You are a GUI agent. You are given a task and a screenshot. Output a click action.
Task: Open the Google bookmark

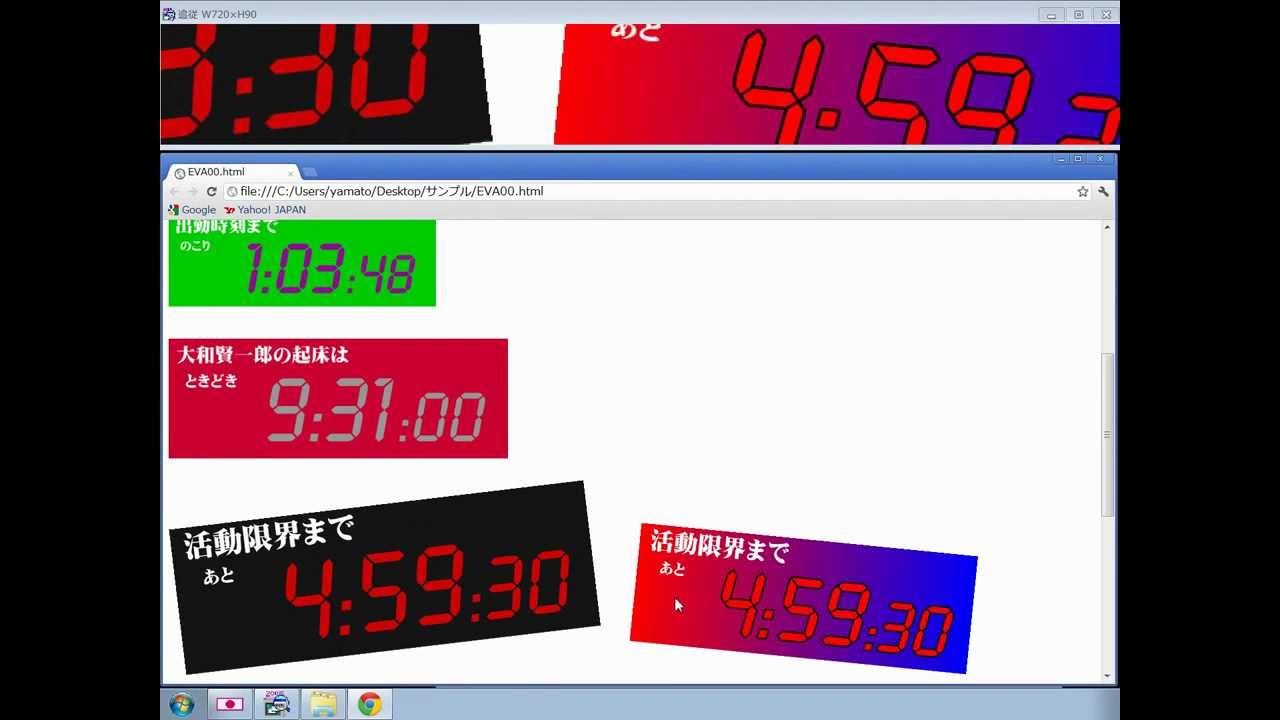192,210
